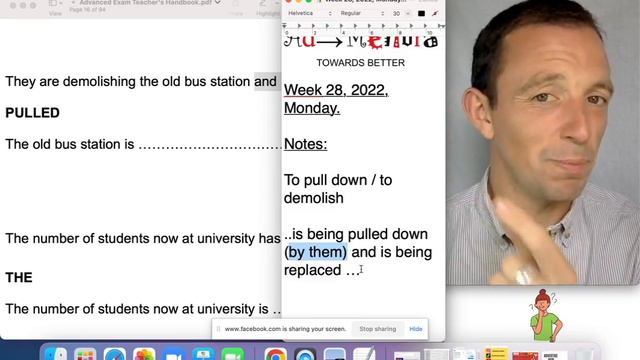This screenshot has height=360, width=640.
Task: Open Zoom from the Dock
Action: point(173,354)
